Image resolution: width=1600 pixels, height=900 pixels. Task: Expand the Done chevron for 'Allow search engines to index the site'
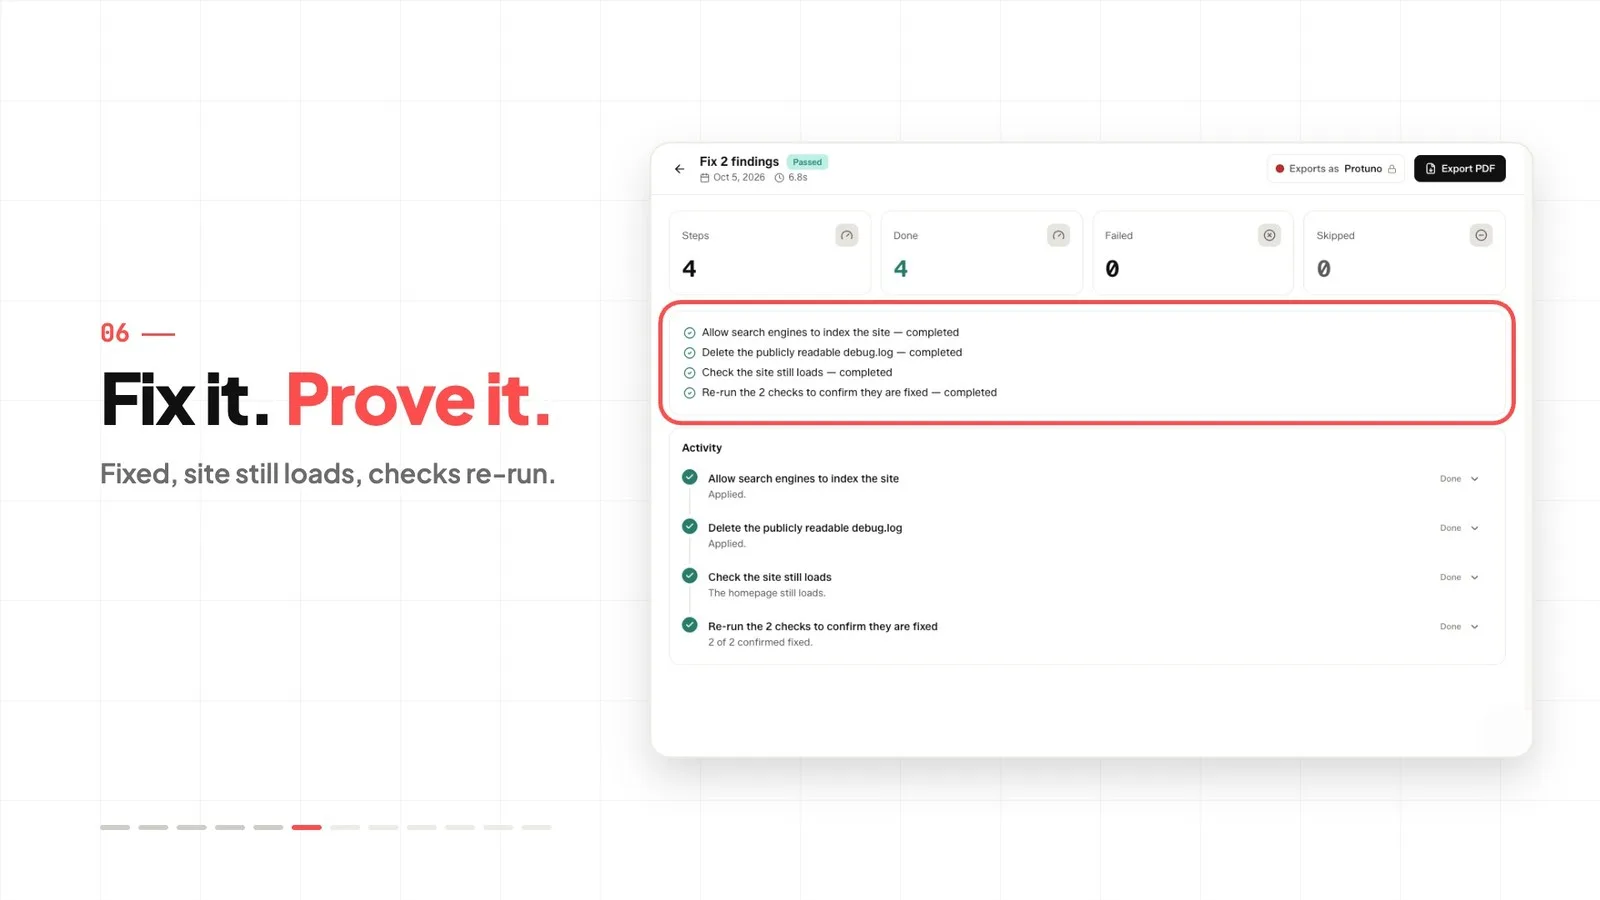(1474, 479)
